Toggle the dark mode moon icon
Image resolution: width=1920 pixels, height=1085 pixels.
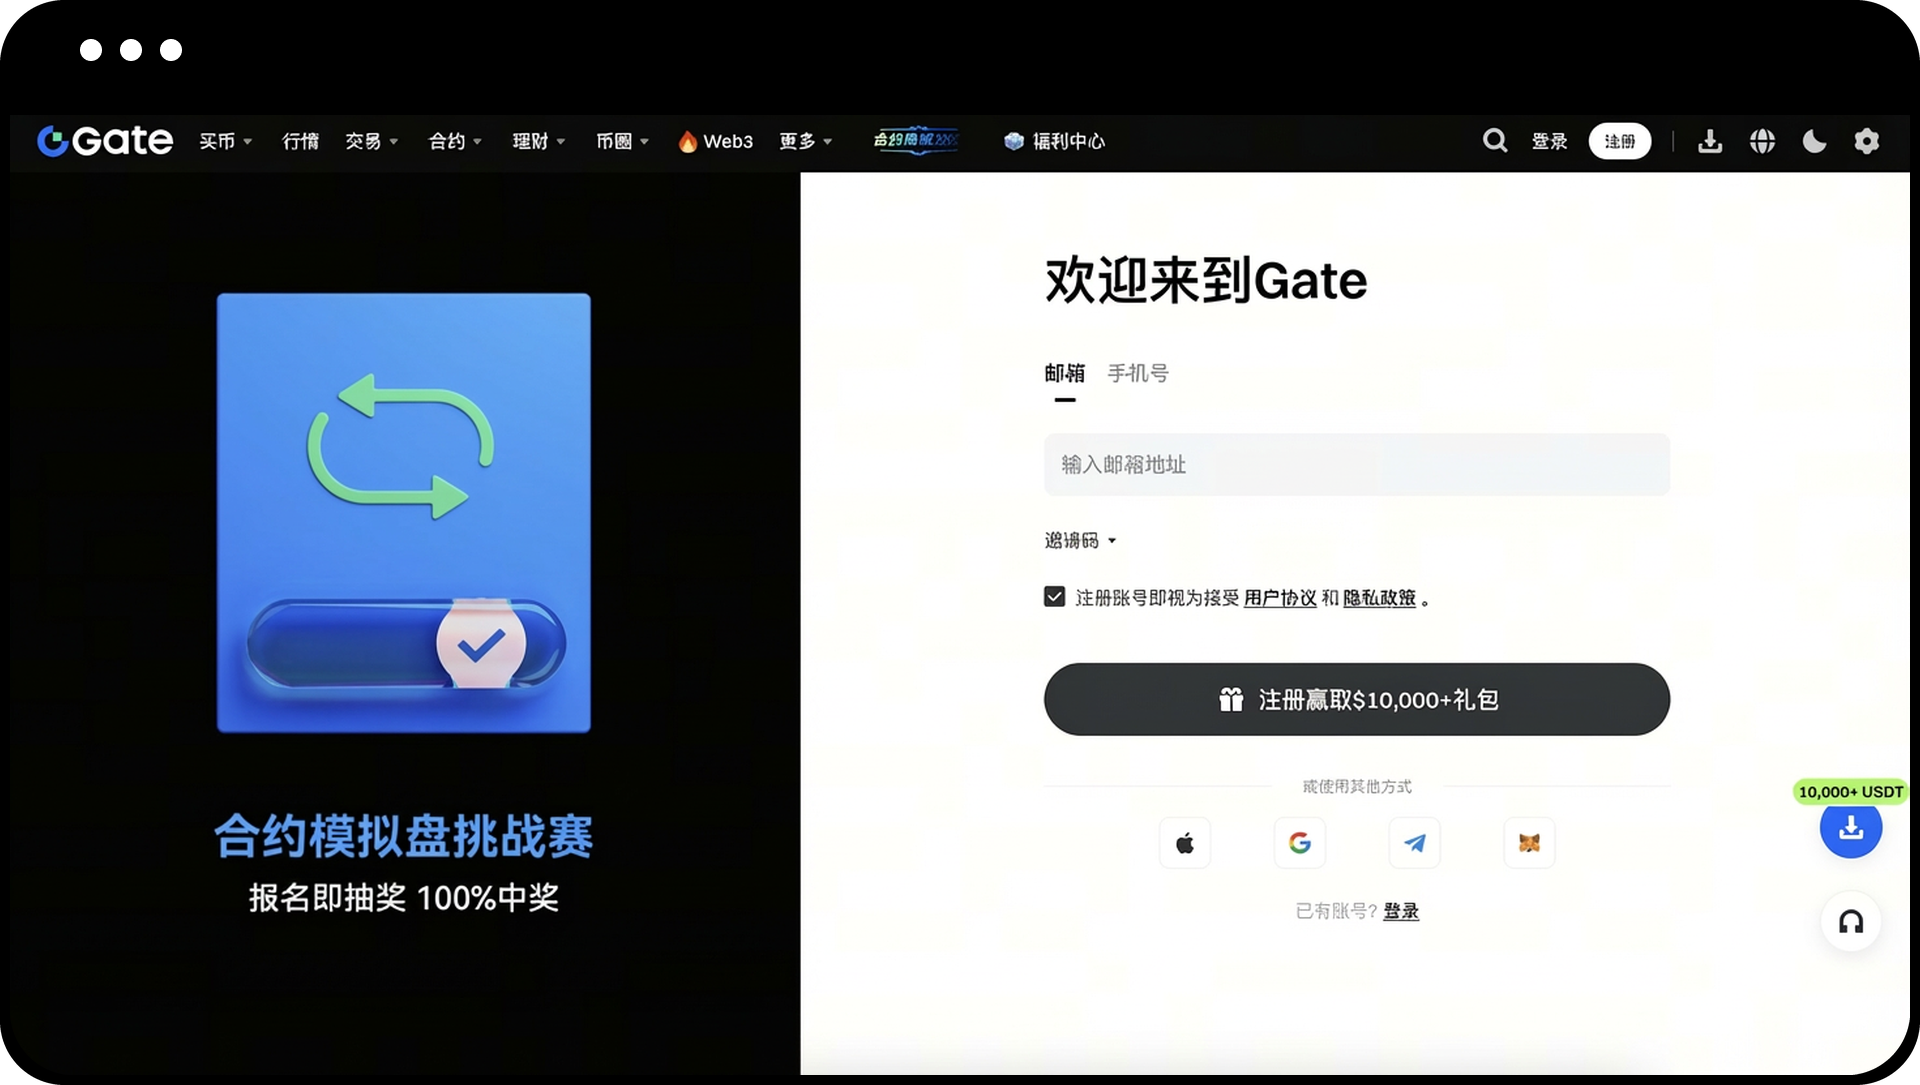click(1814, 141)
